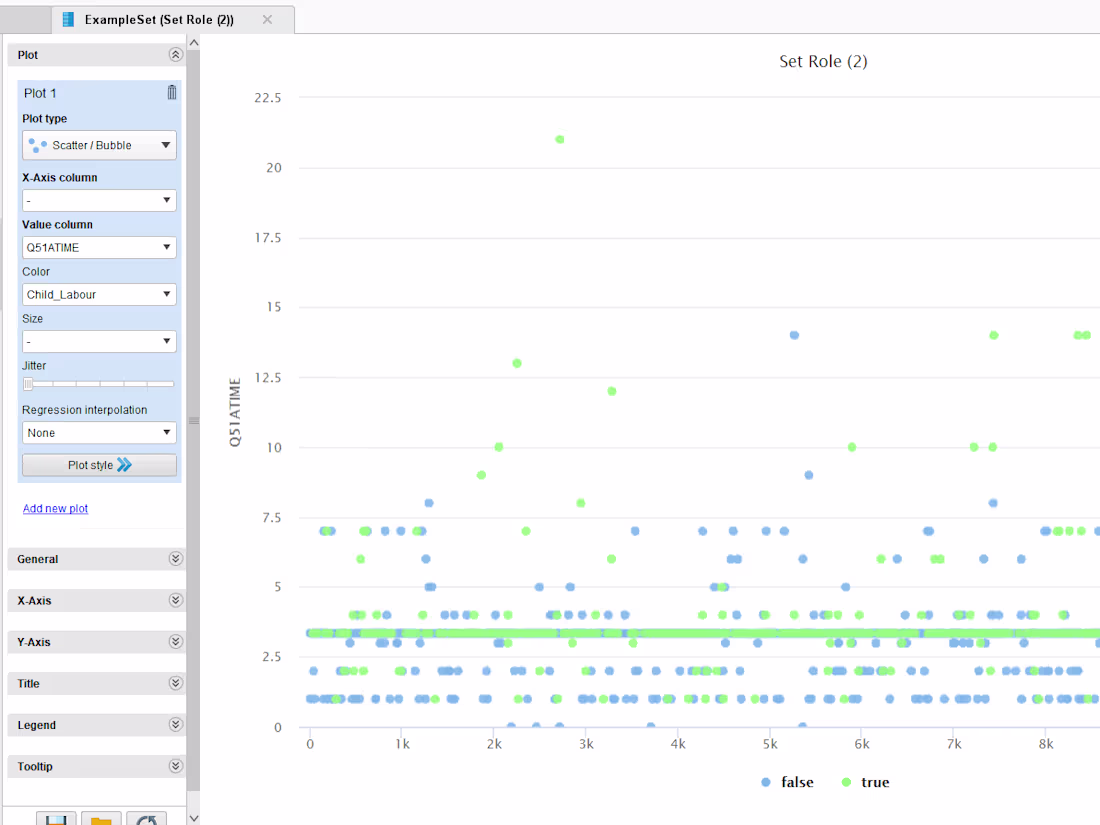1100x825 pixels.
Task: Open the X-Axis column dropdown
Action: pos(99,201)
